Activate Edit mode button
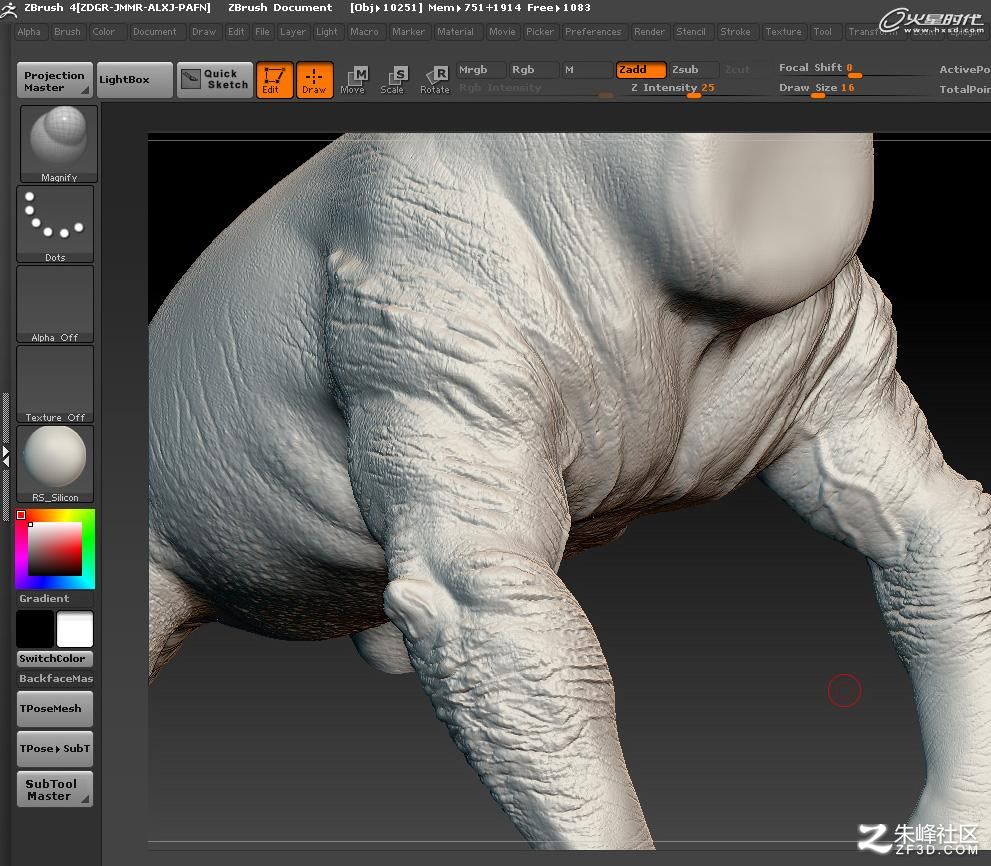 click(274, 80)
